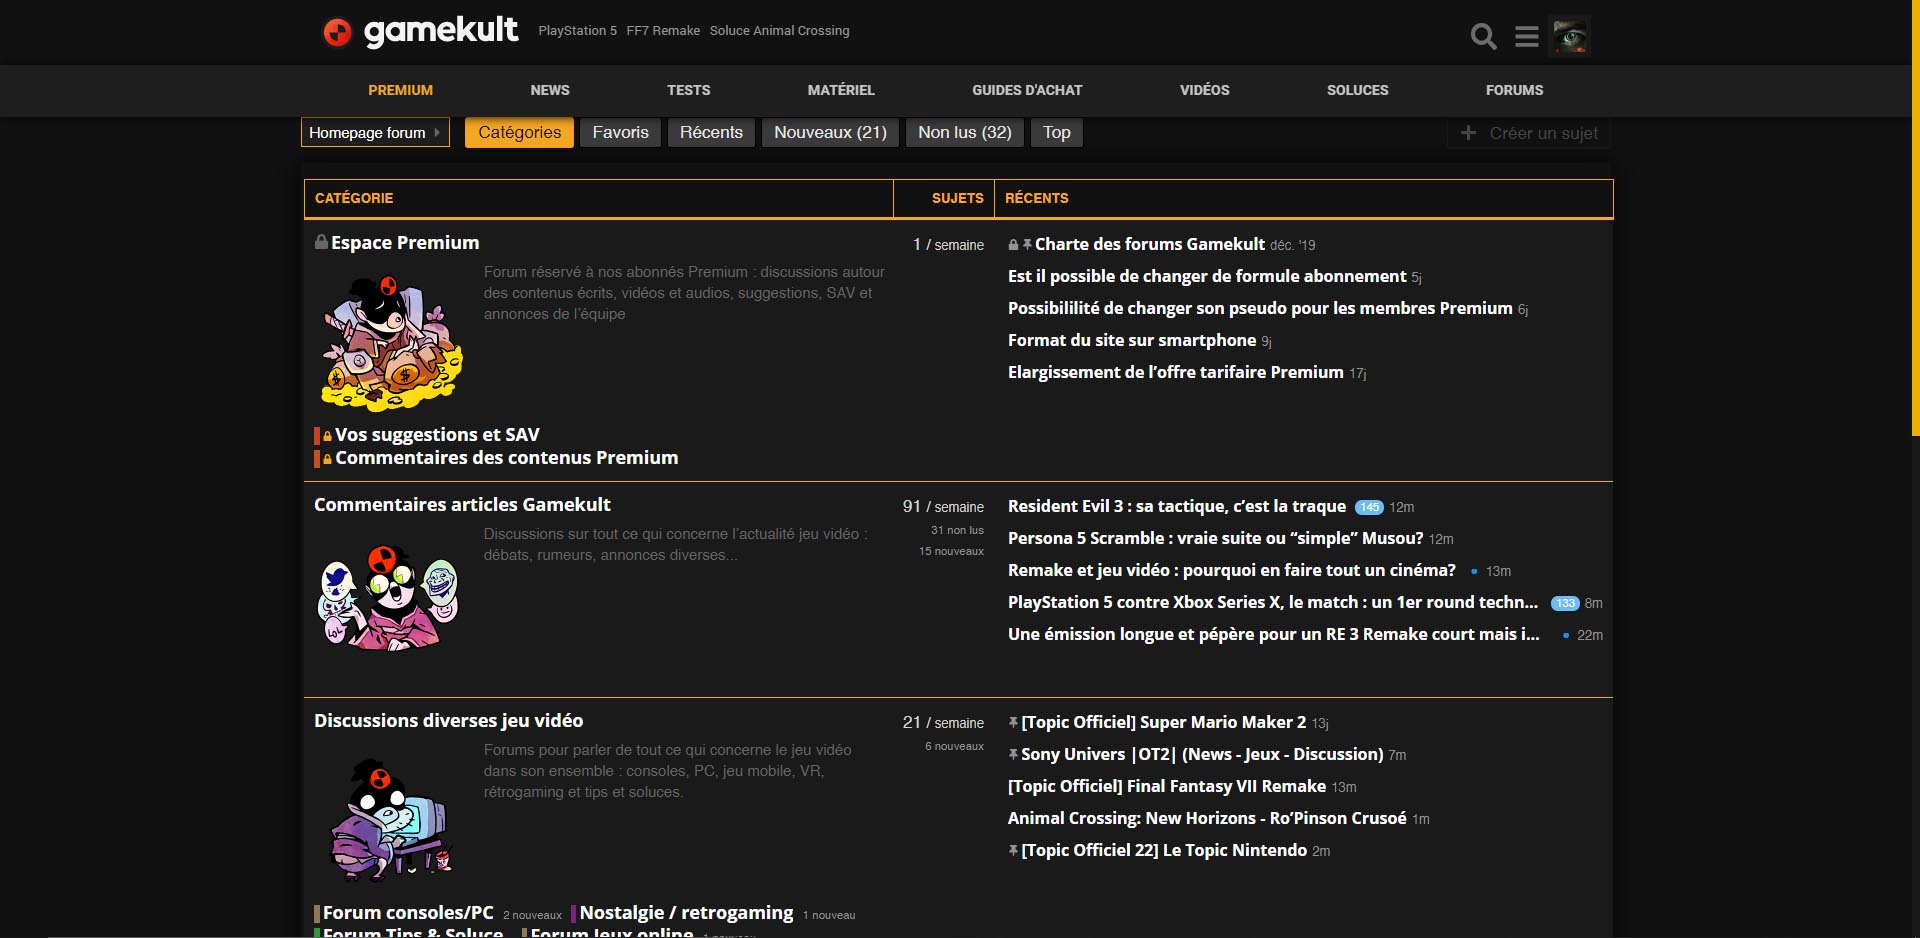Select the Catégories tab

click(x=519, y=133)
